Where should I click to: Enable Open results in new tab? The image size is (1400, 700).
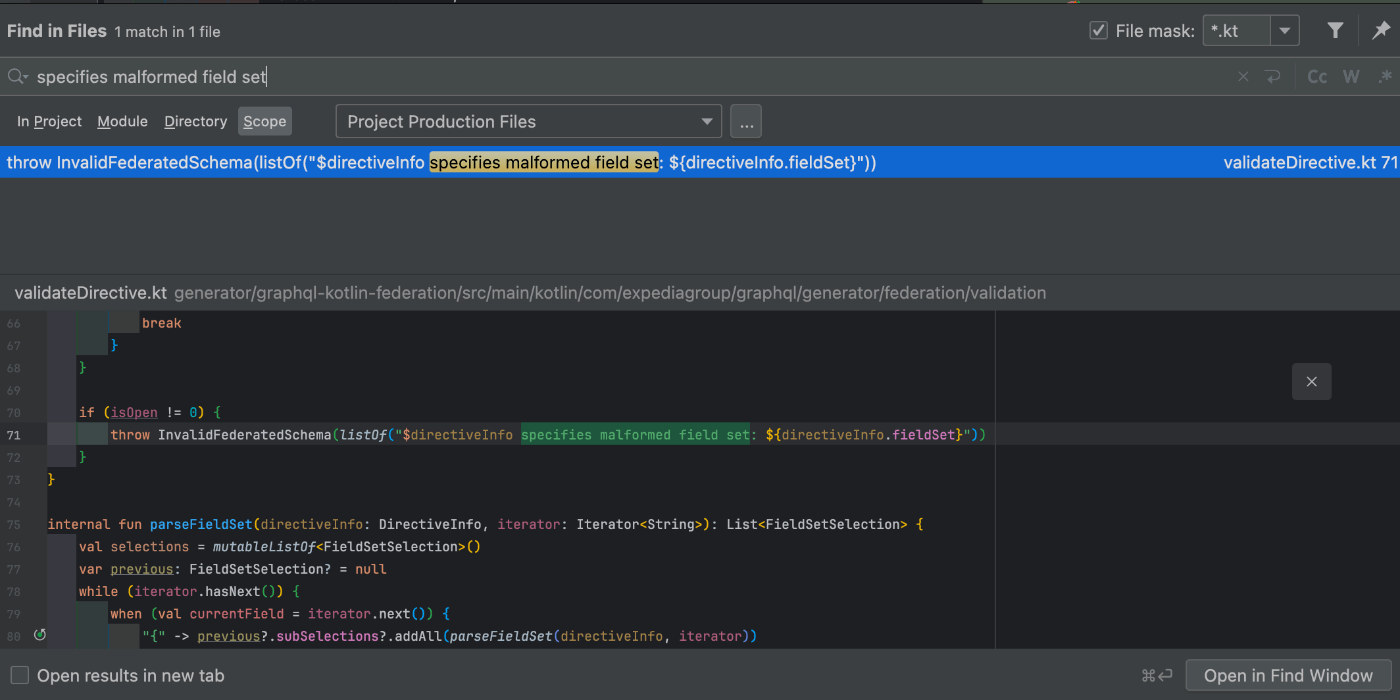pyautogui.click(x=19, y=676)
